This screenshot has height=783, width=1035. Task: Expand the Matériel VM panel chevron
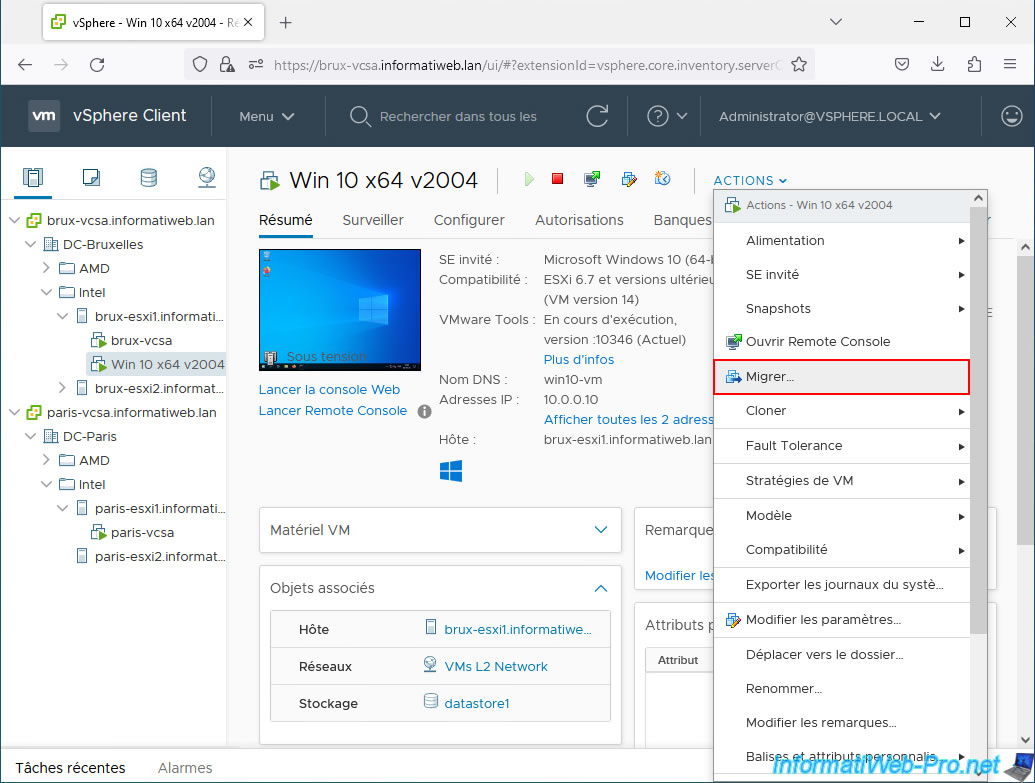pos(601,529)
